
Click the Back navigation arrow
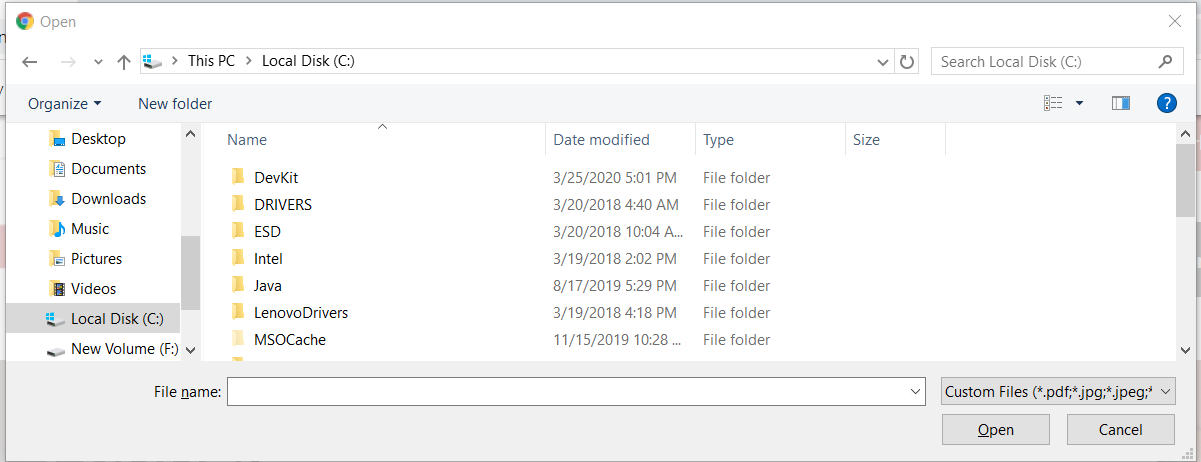30,62
